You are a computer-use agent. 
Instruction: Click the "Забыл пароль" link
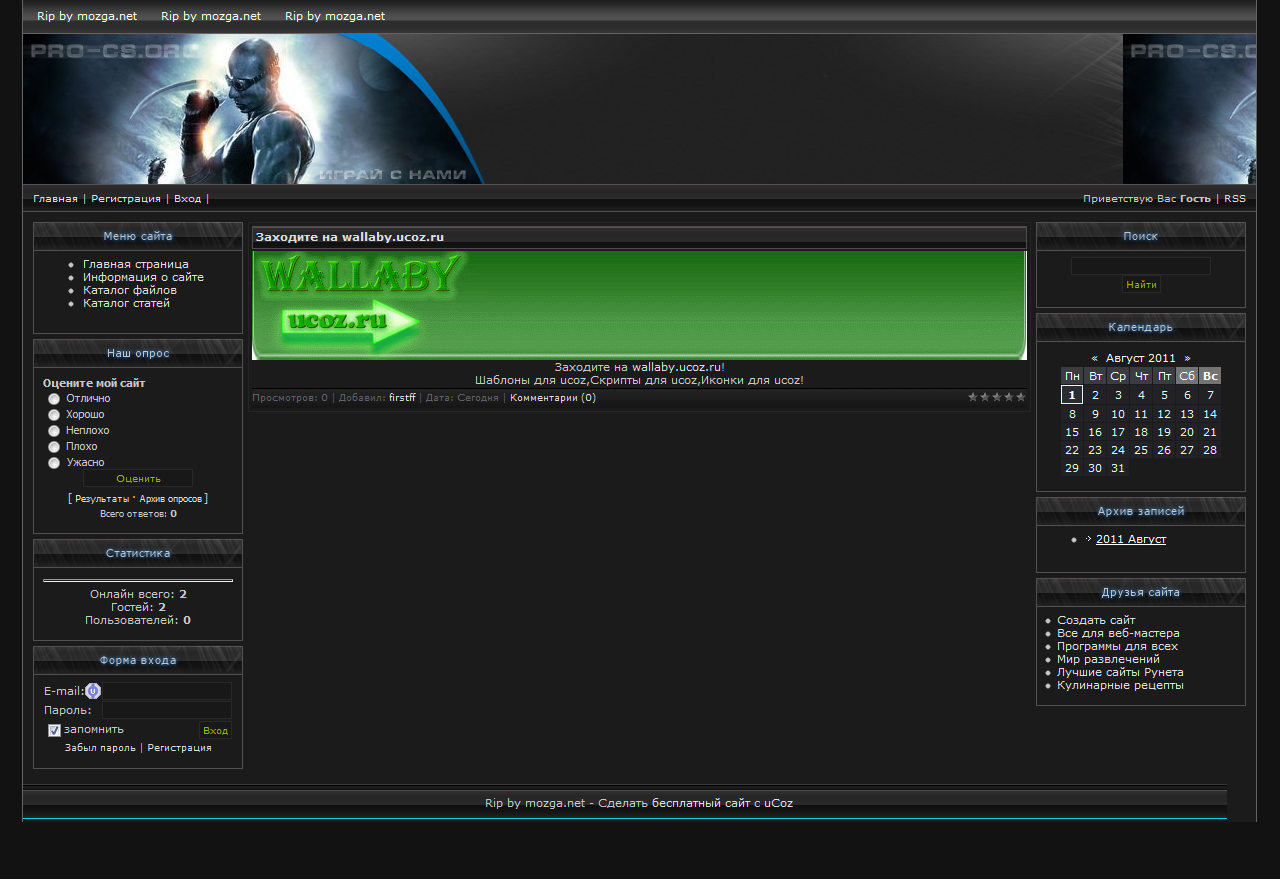coord(100,748)
